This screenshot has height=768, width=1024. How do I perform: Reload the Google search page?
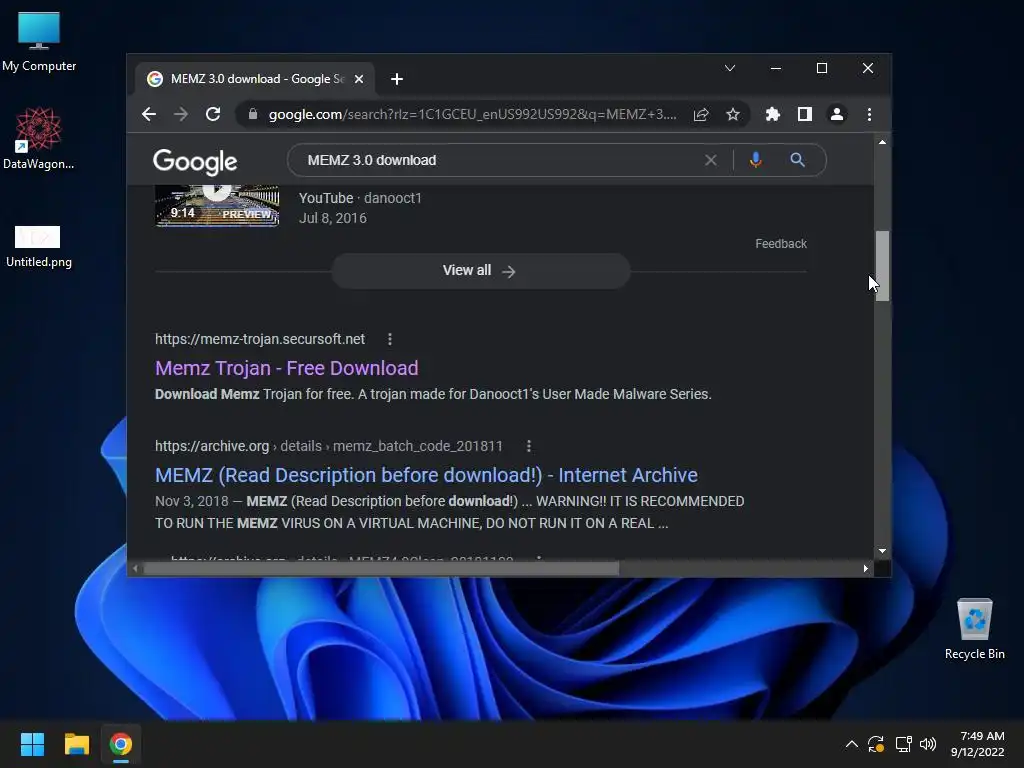tap(213, 114)
